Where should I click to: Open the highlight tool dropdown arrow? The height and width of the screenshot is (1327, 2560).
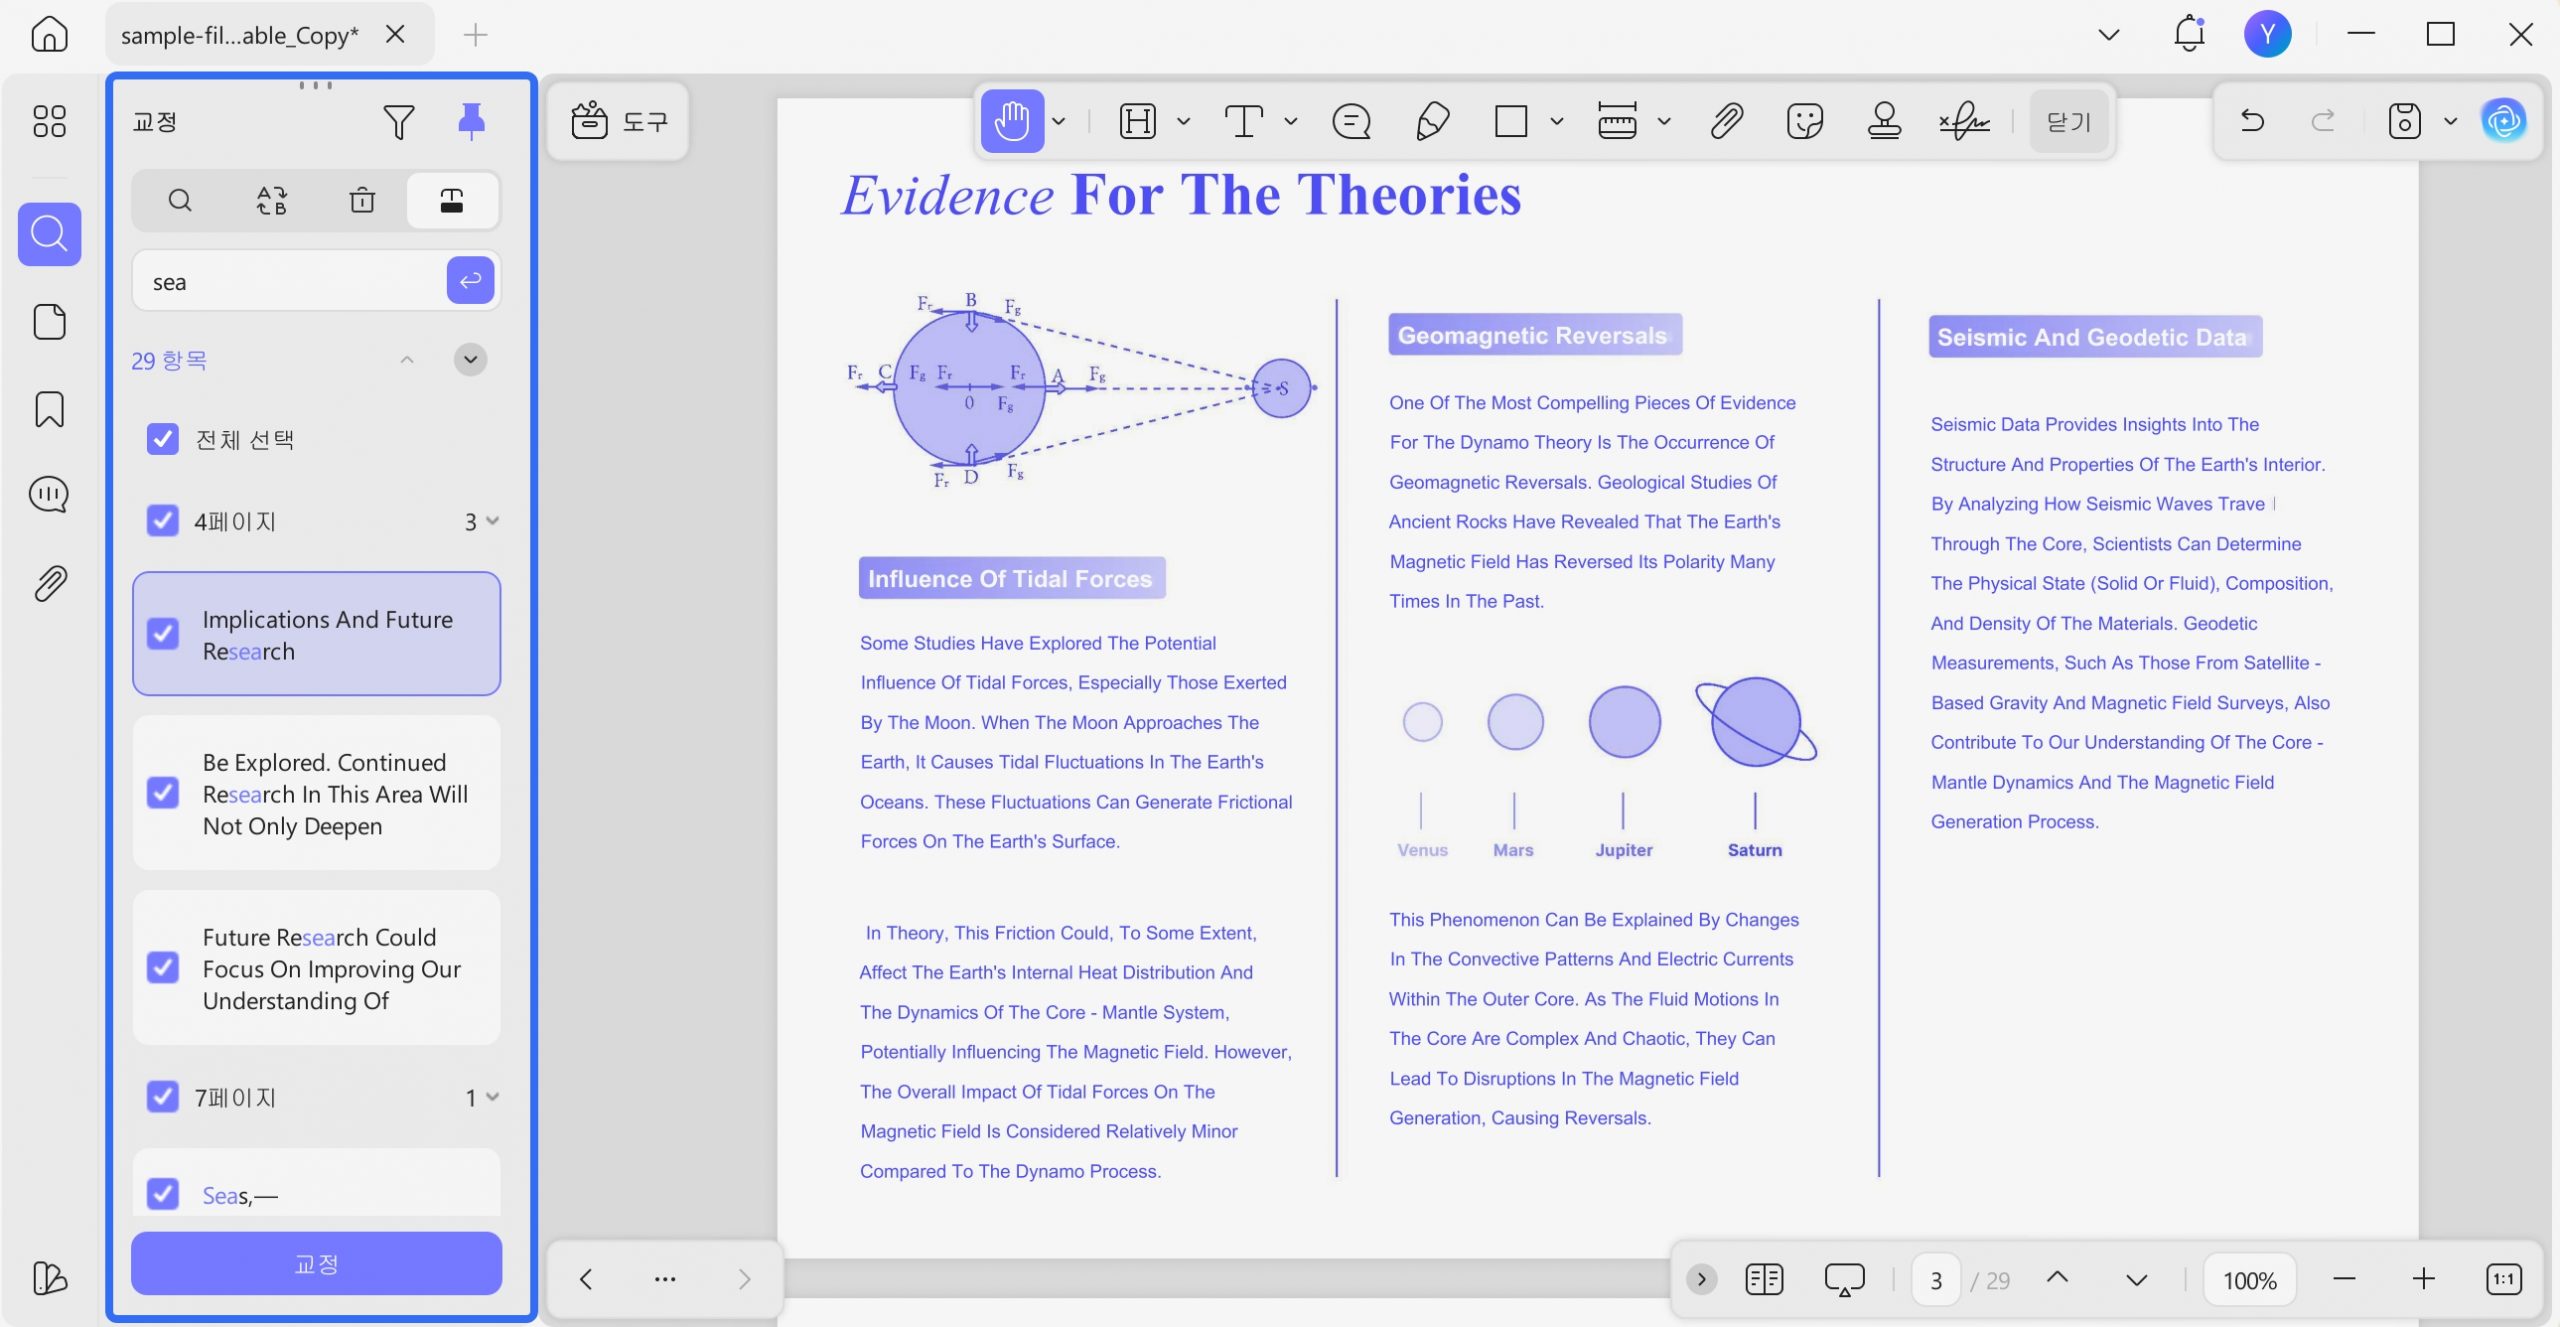click(1184, 122)
